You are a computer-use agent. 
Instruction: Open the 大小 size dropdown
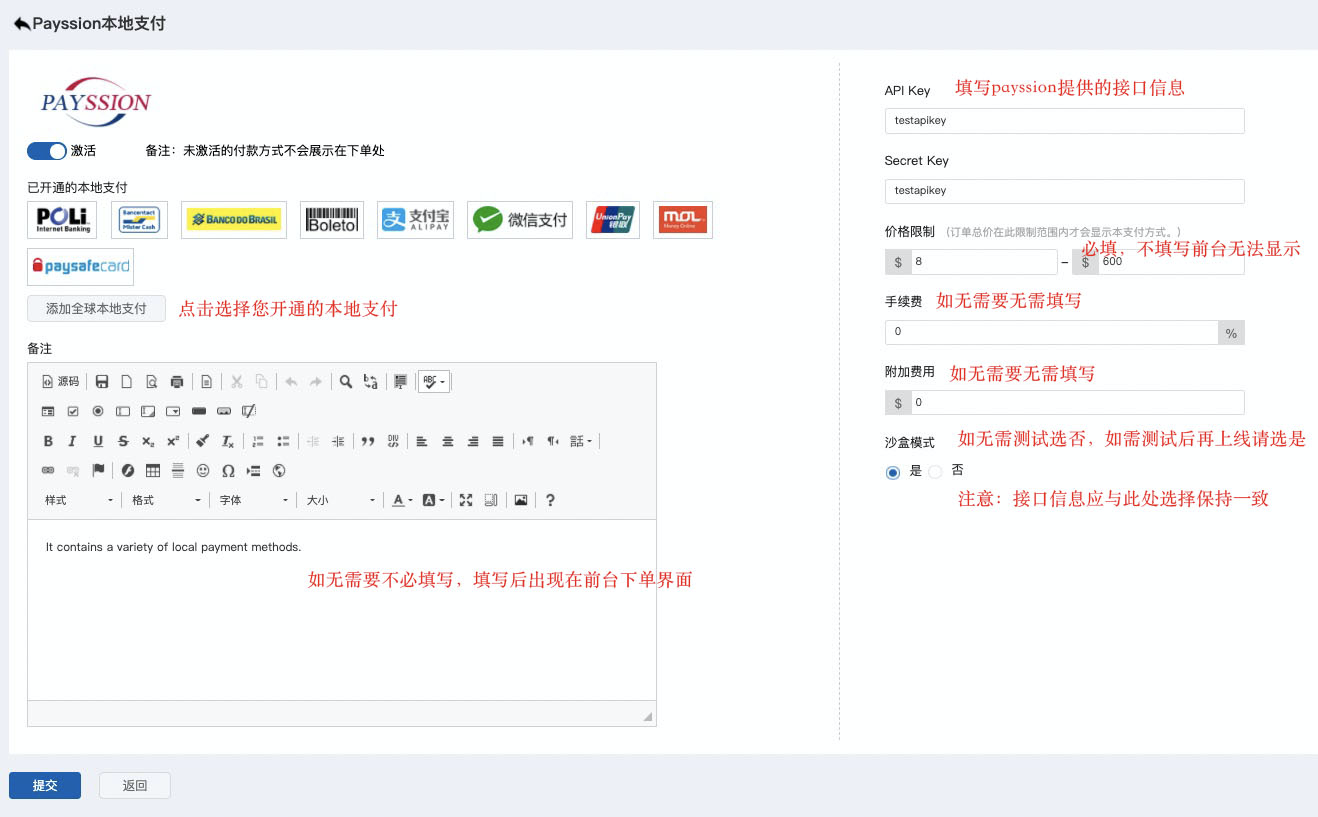point(341,500)
